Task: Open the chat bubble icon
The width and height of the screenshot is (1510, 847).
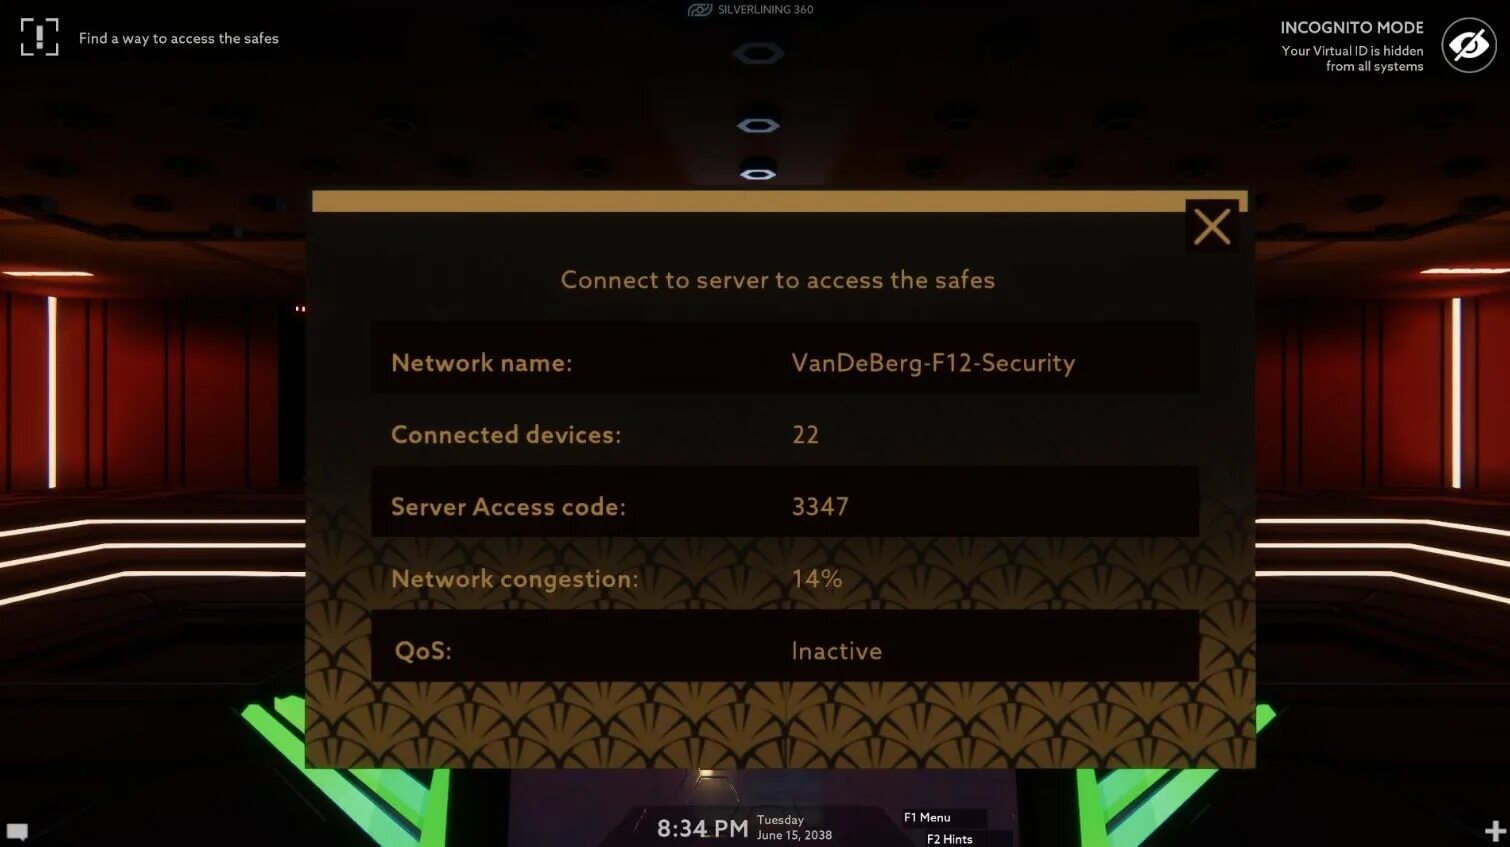Action: coord(18,832)
